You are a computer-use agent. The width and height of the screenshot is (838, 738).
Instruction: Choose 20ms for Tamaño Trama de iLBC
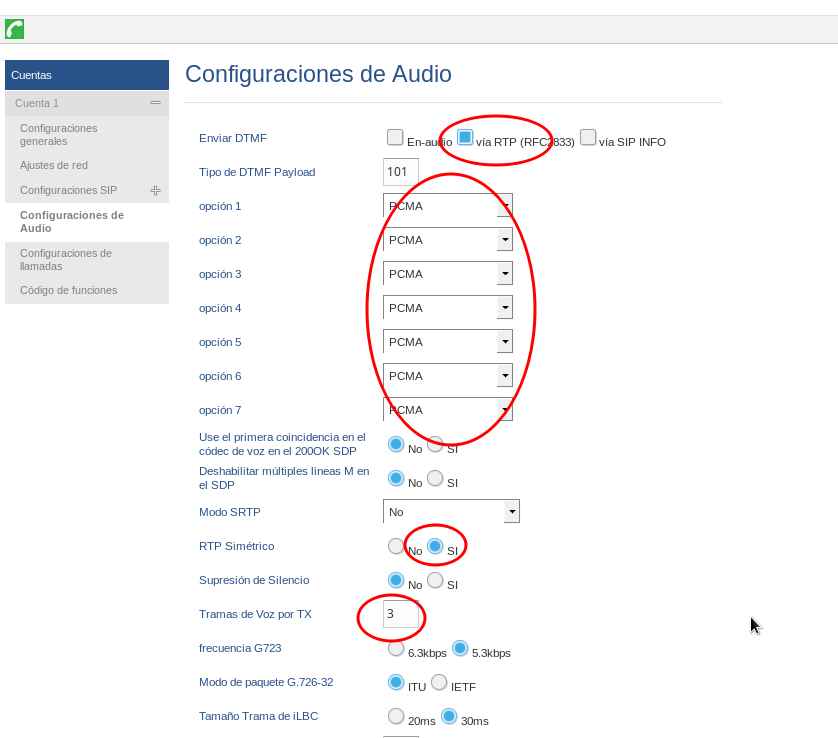tap(396, 716)
